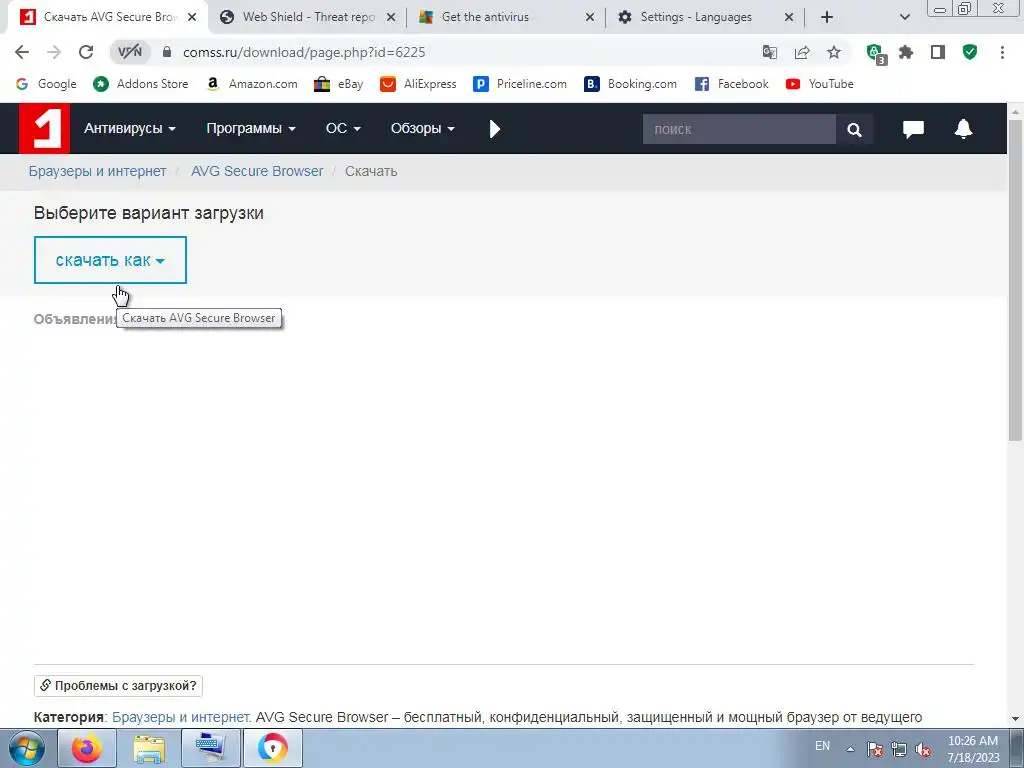Close the Web Shield tab
Screen dimensions: 1024x768
(391, 17)
